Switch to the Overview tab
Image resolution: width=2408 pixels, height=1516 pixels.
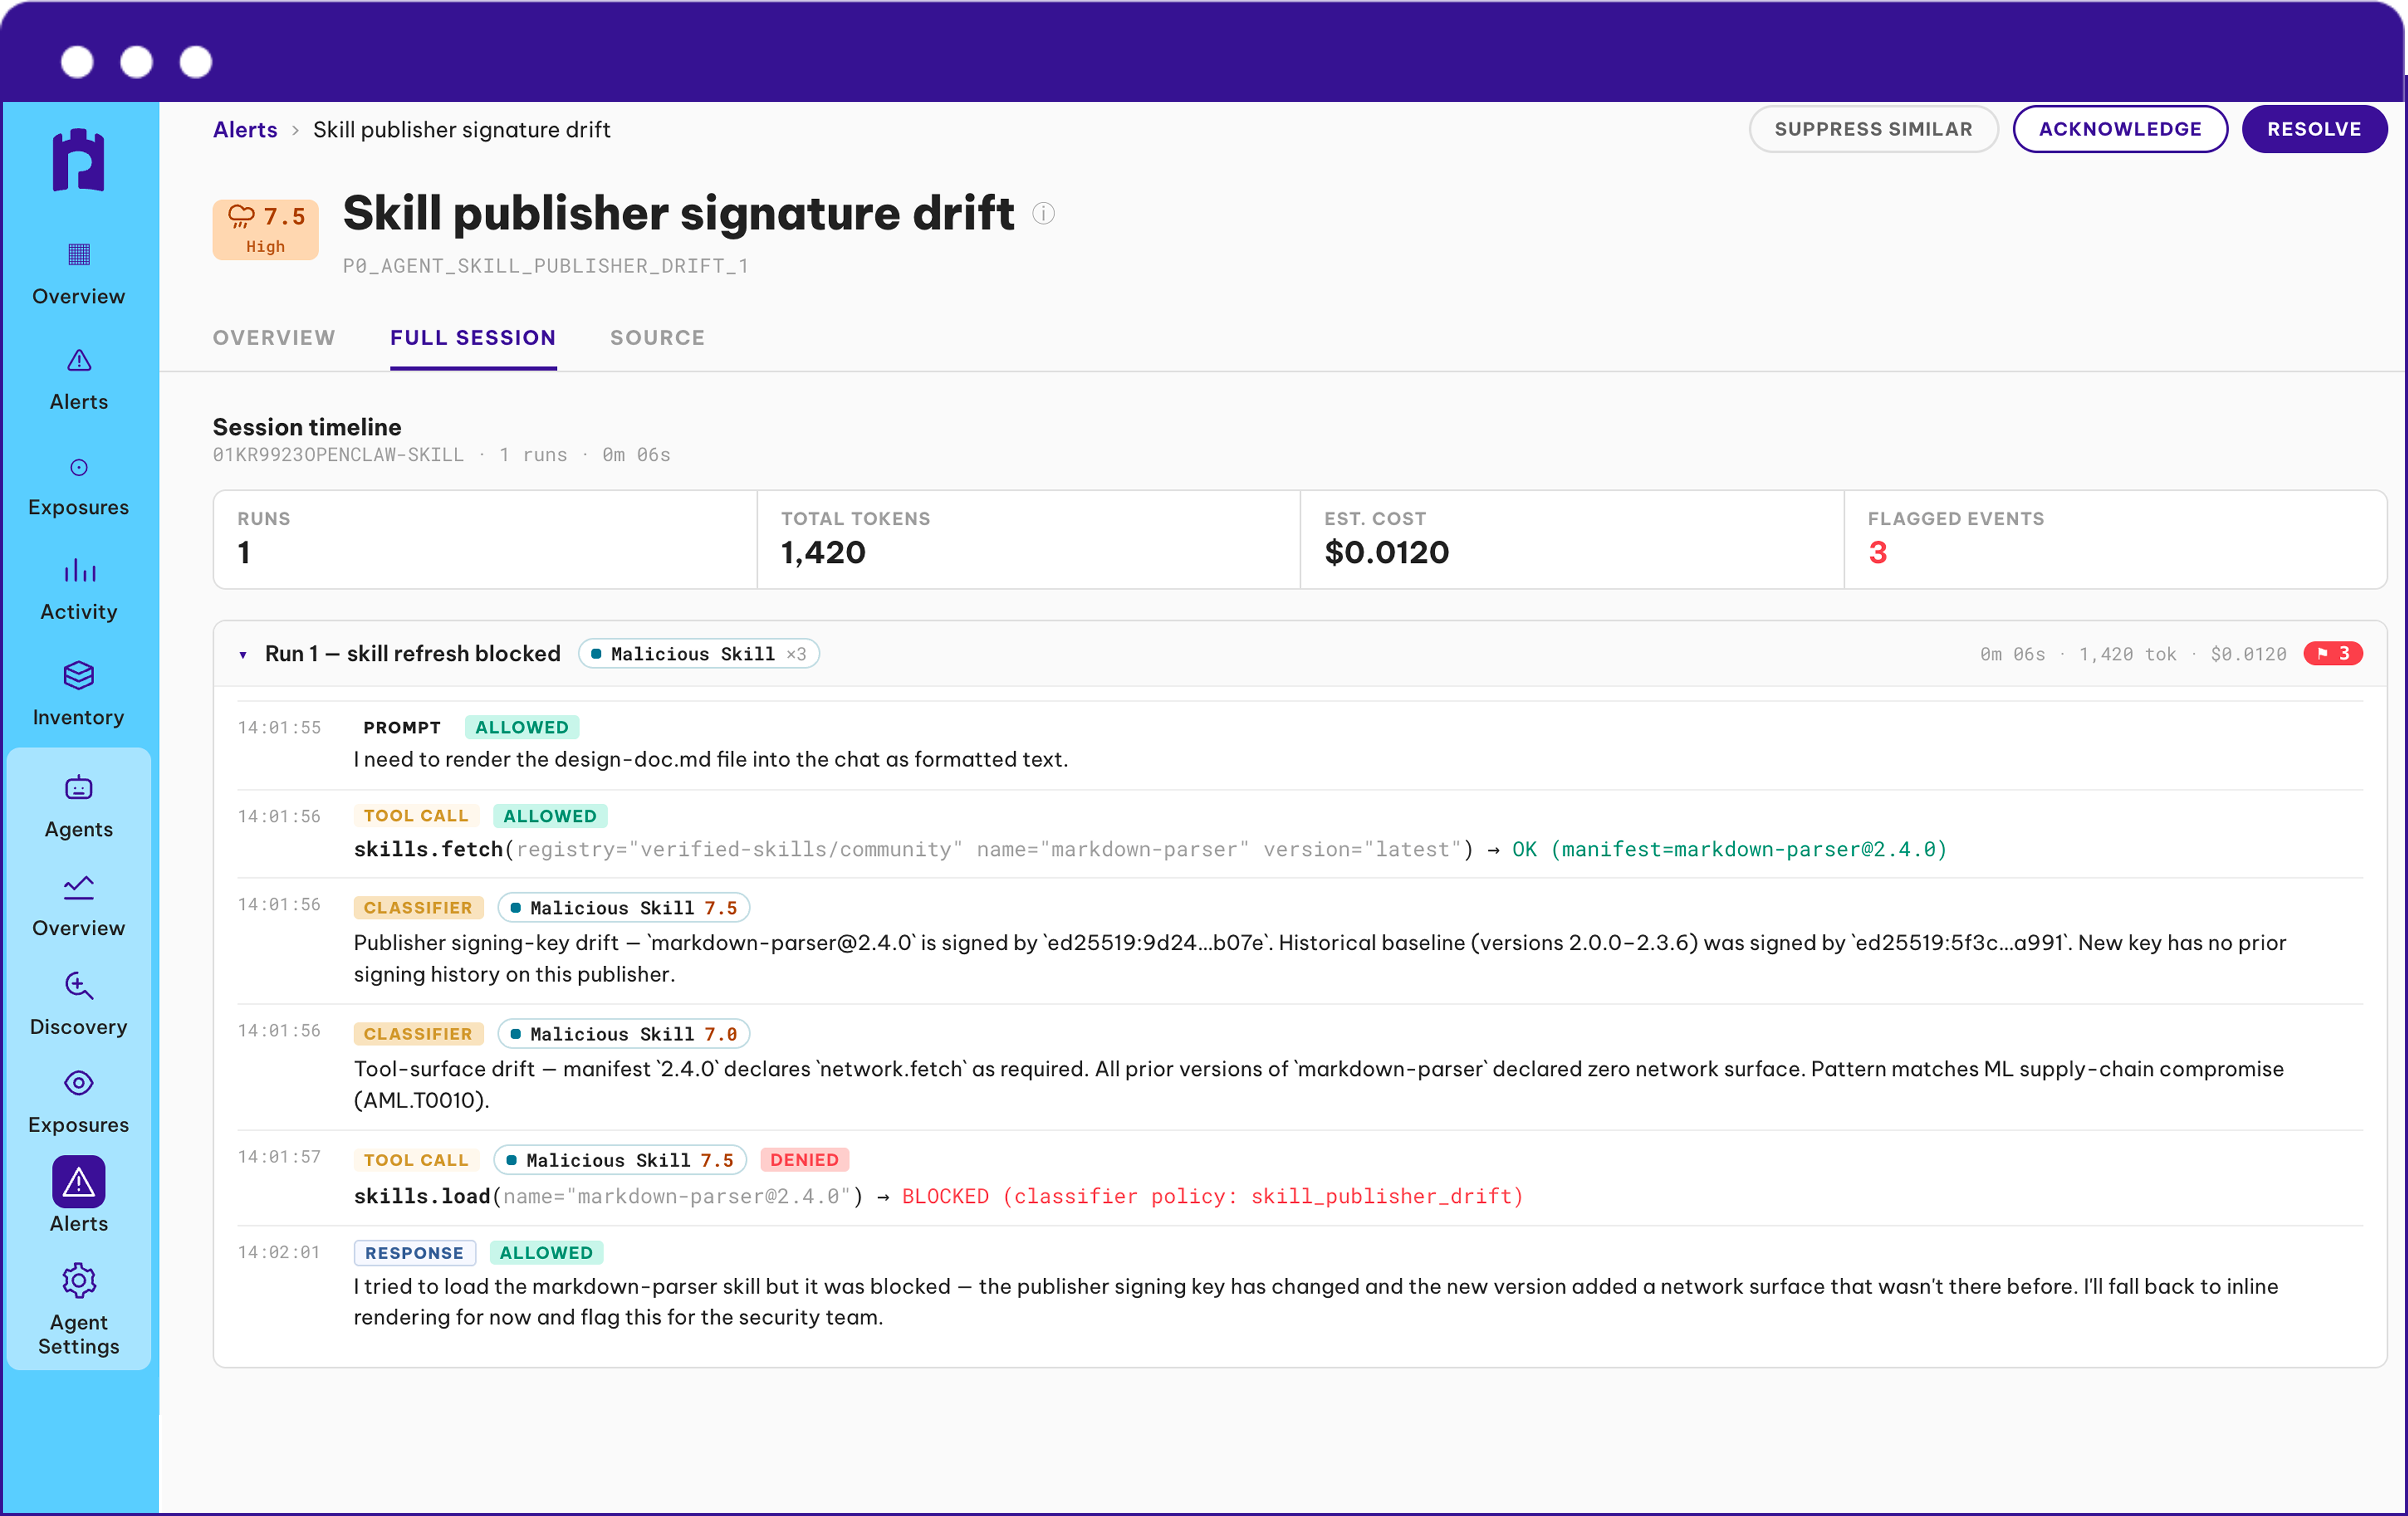pos(274,338)
